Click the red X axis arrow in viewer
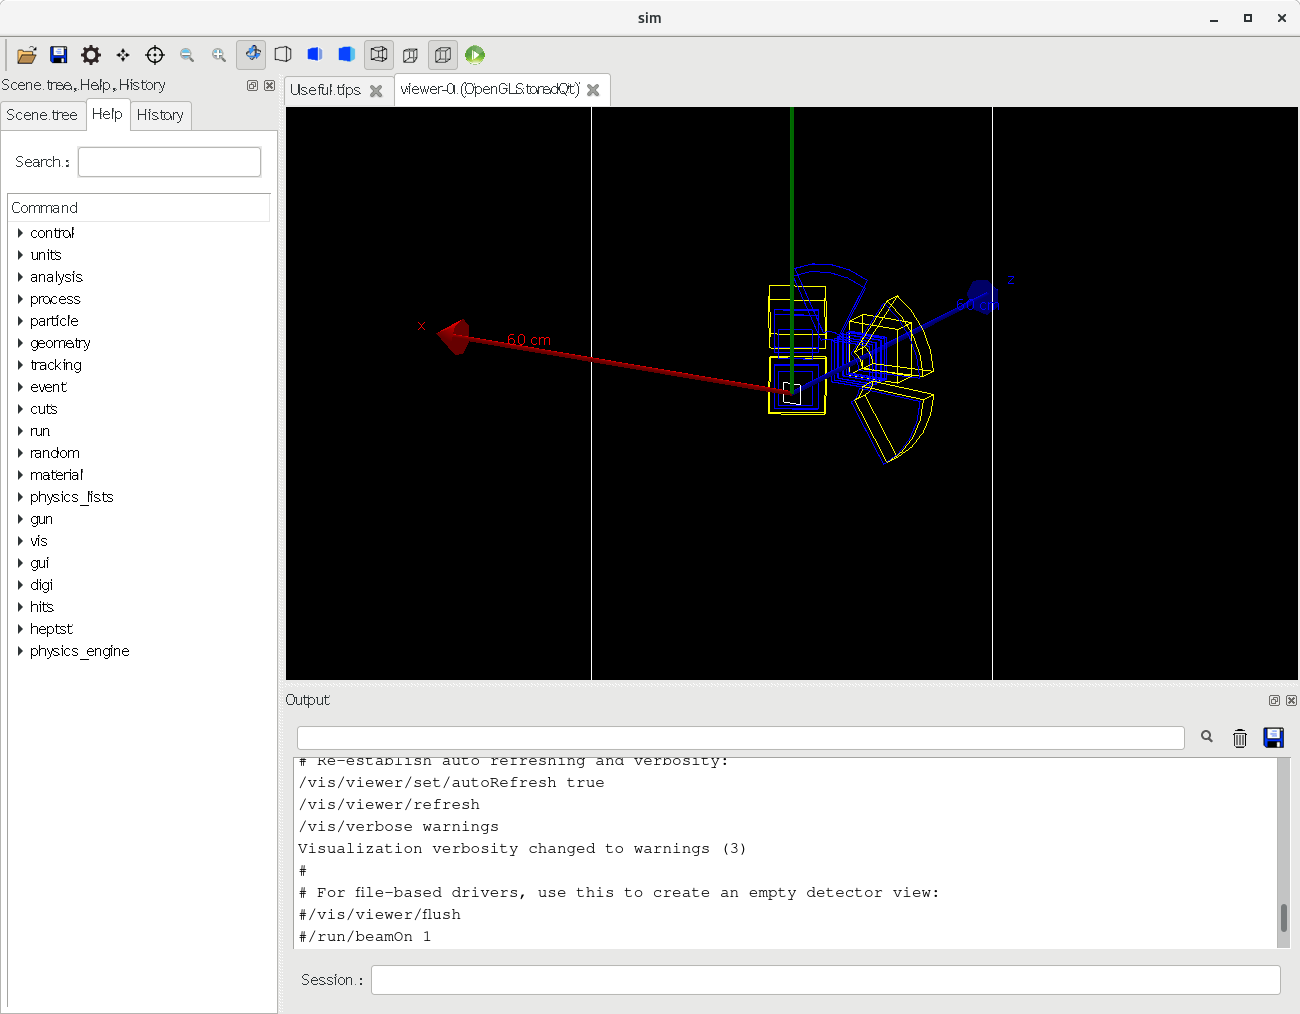1300x1014 pixels. coord(455,337)
